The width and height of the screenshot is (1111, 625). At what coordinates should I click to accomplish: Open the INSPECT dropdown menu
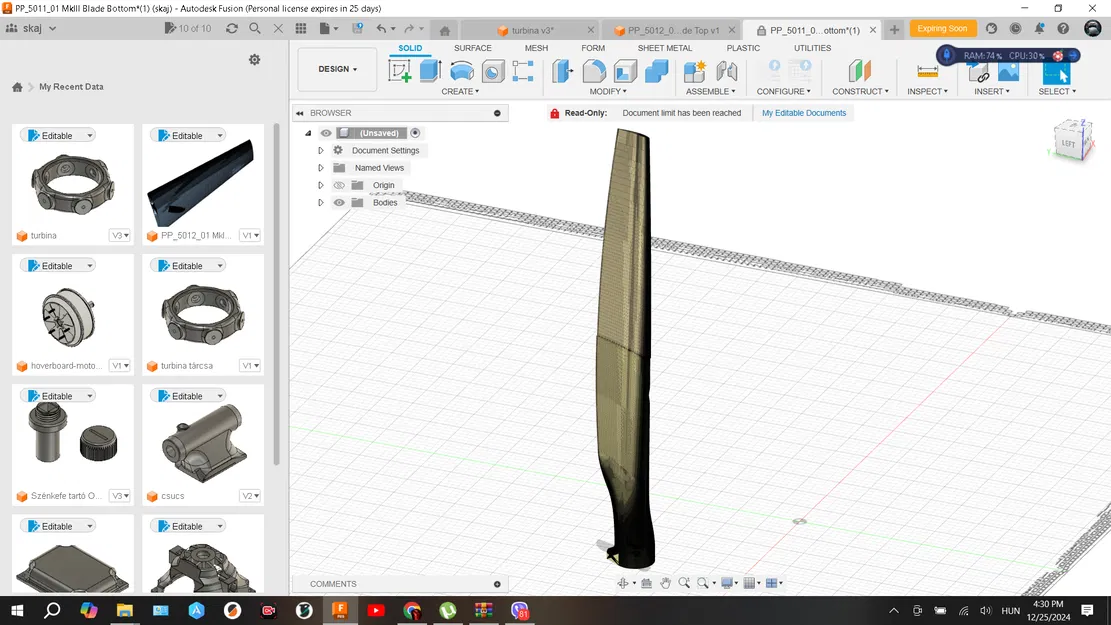[927, 91]
